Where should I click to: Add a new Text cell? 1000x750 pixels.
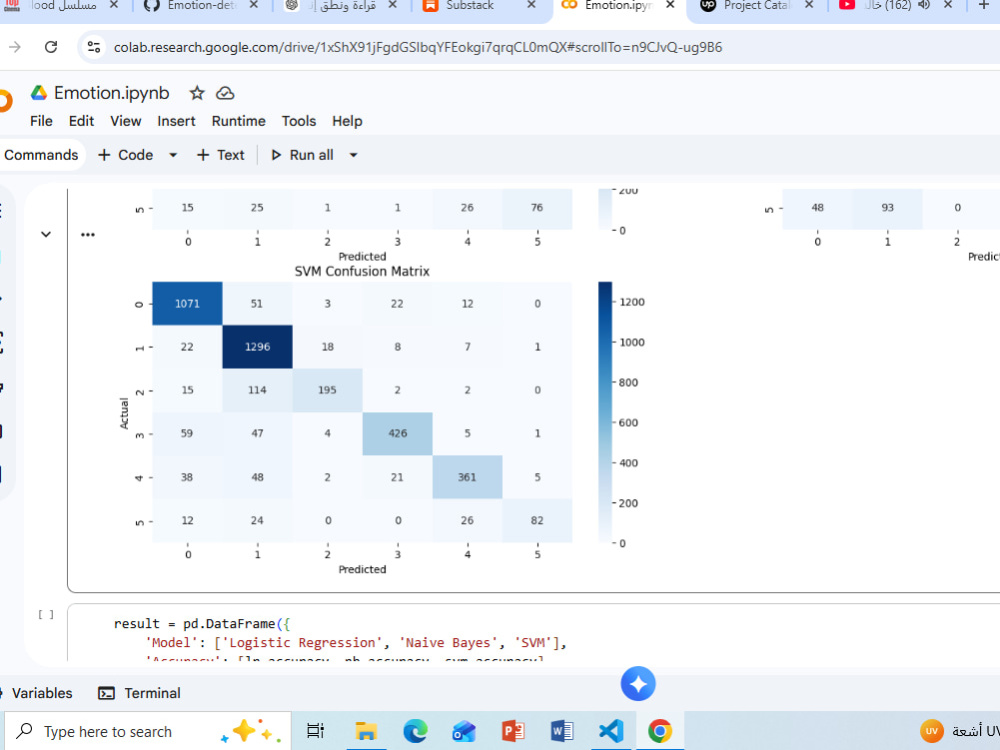click(x=221, y=155)
